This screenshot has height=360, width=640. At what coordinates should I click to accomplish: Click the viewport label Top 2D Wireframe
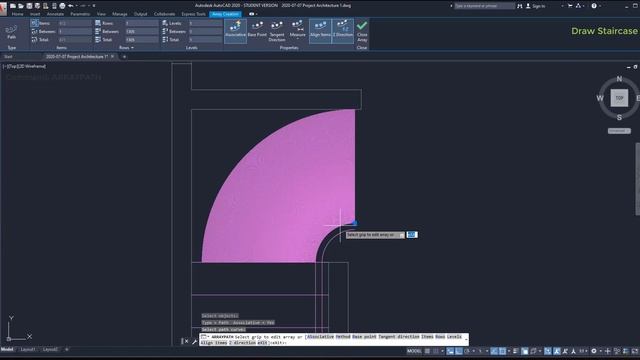pyautogui.click(x=24, y=66)
